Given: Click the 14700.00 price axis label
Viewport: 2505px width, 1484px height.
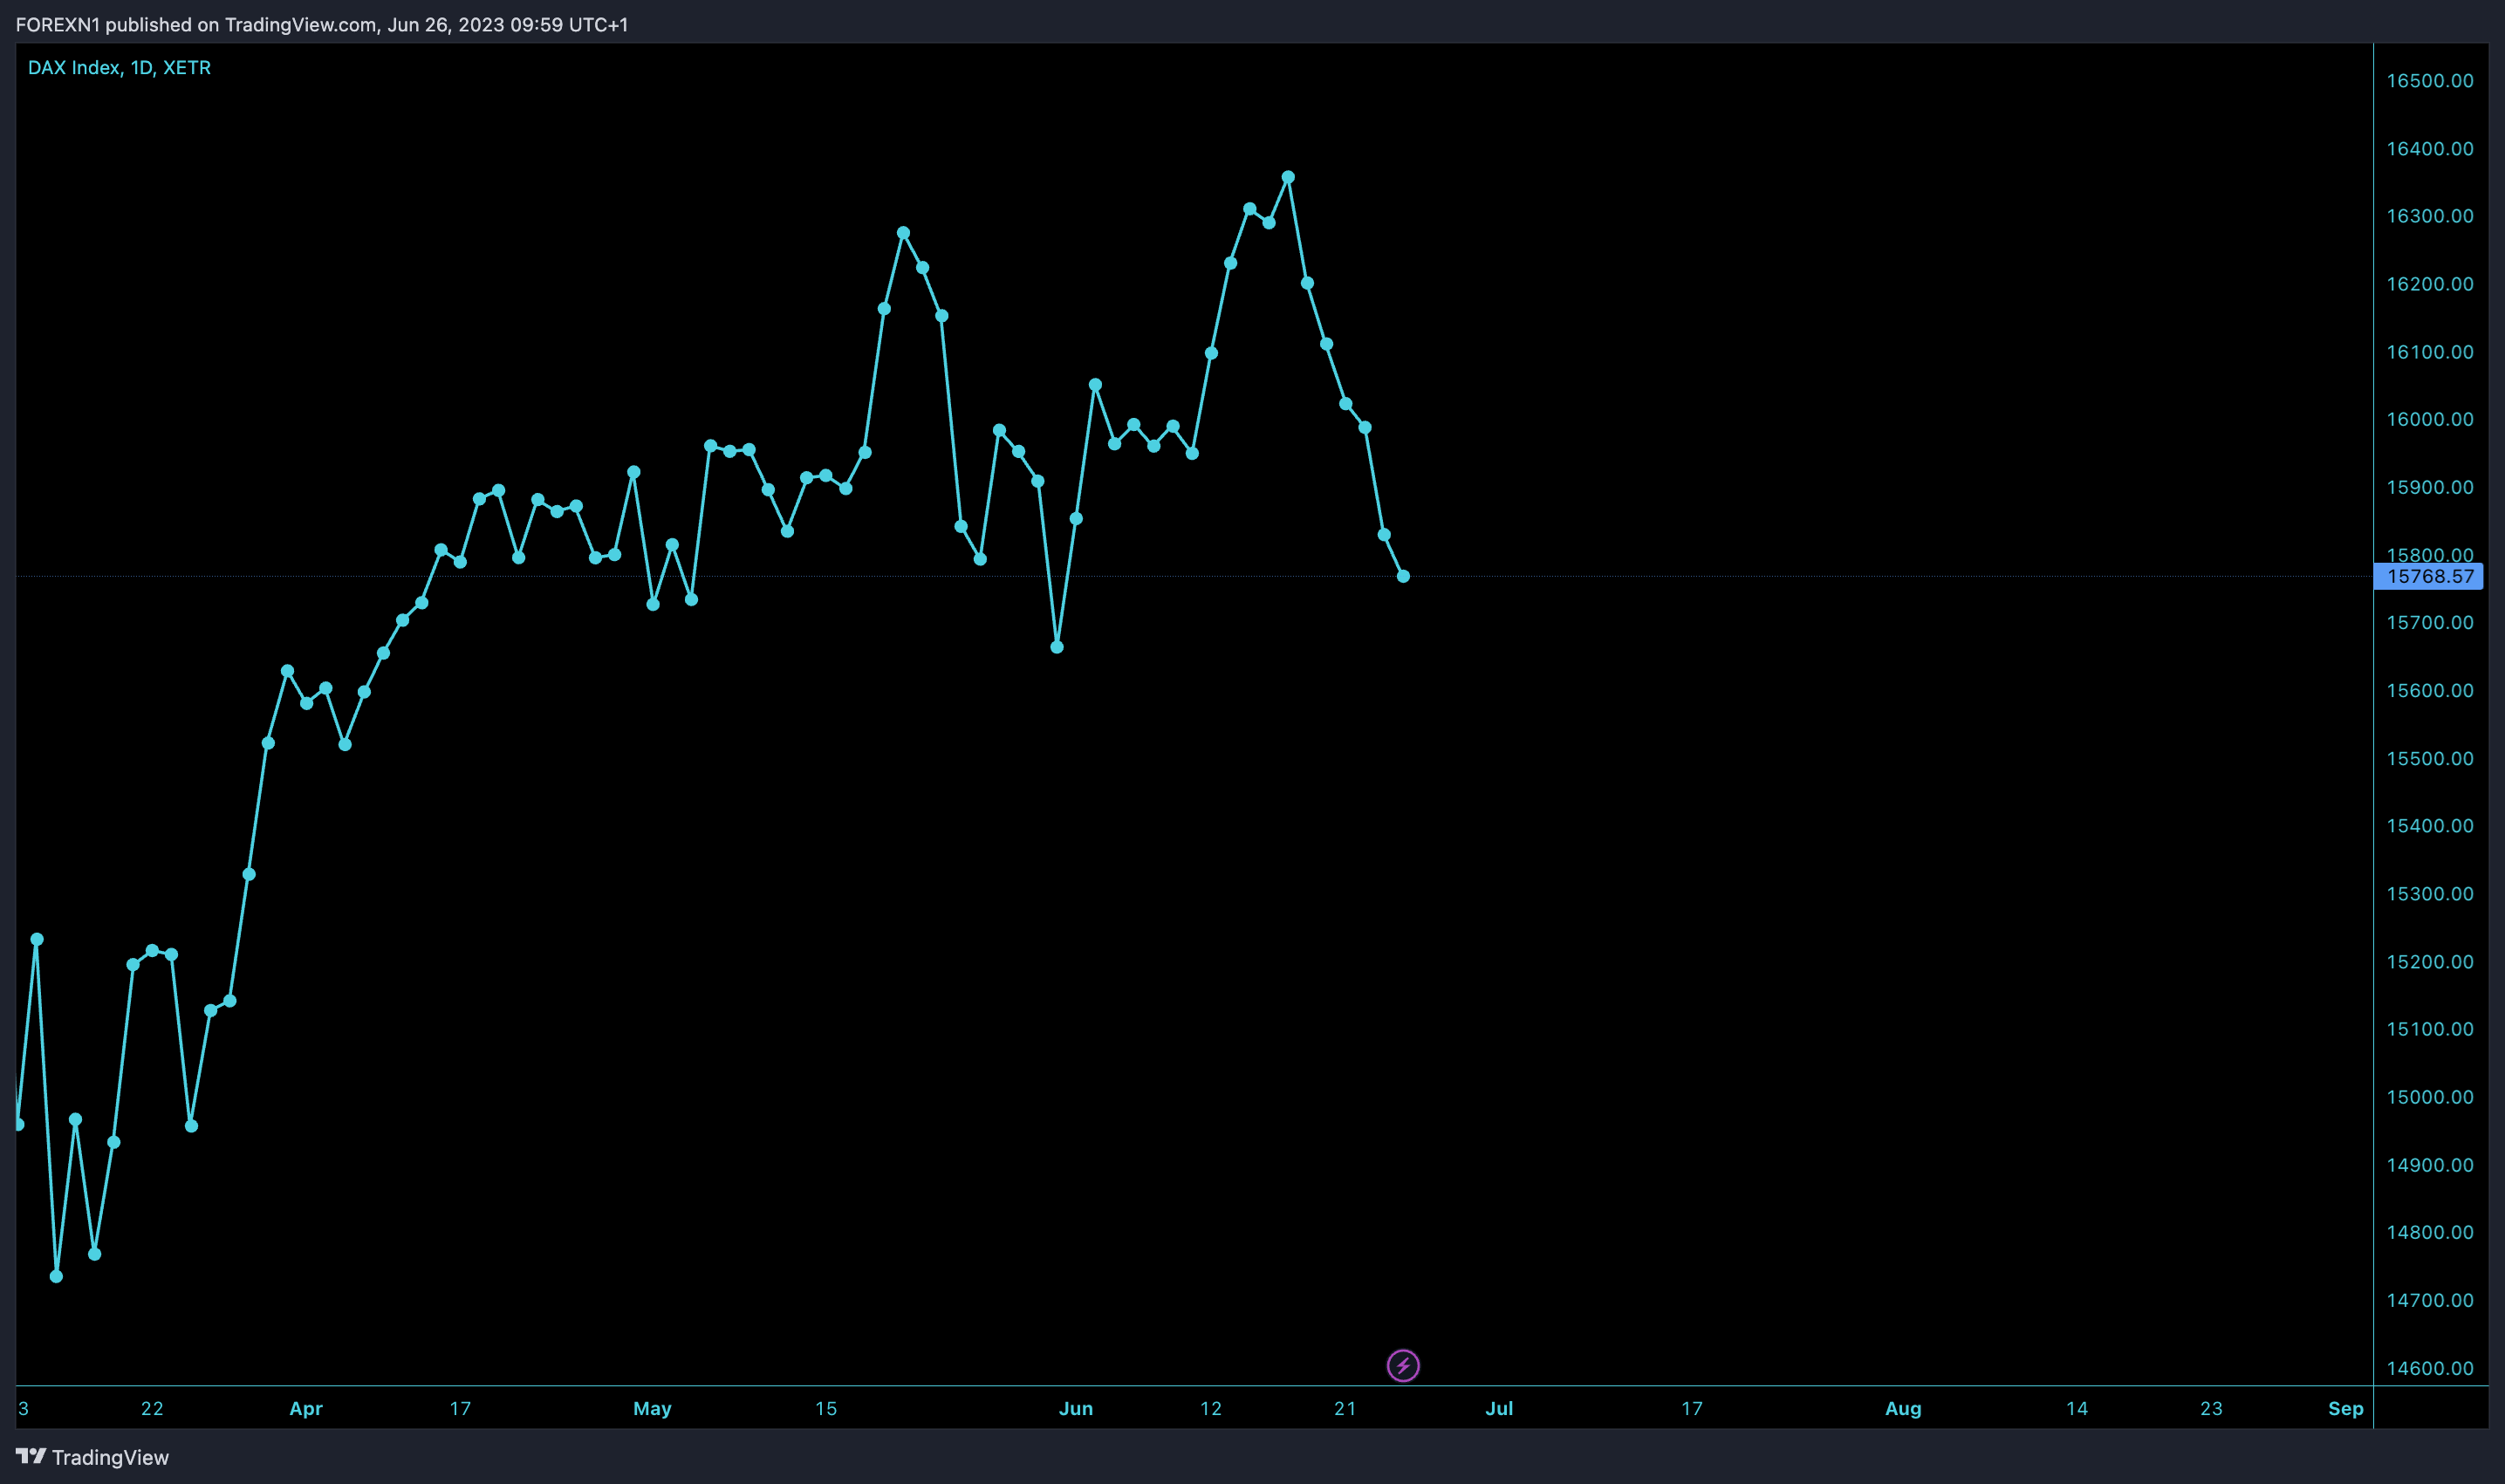Looking at the screenshot, I should tap(2430, 1300).
